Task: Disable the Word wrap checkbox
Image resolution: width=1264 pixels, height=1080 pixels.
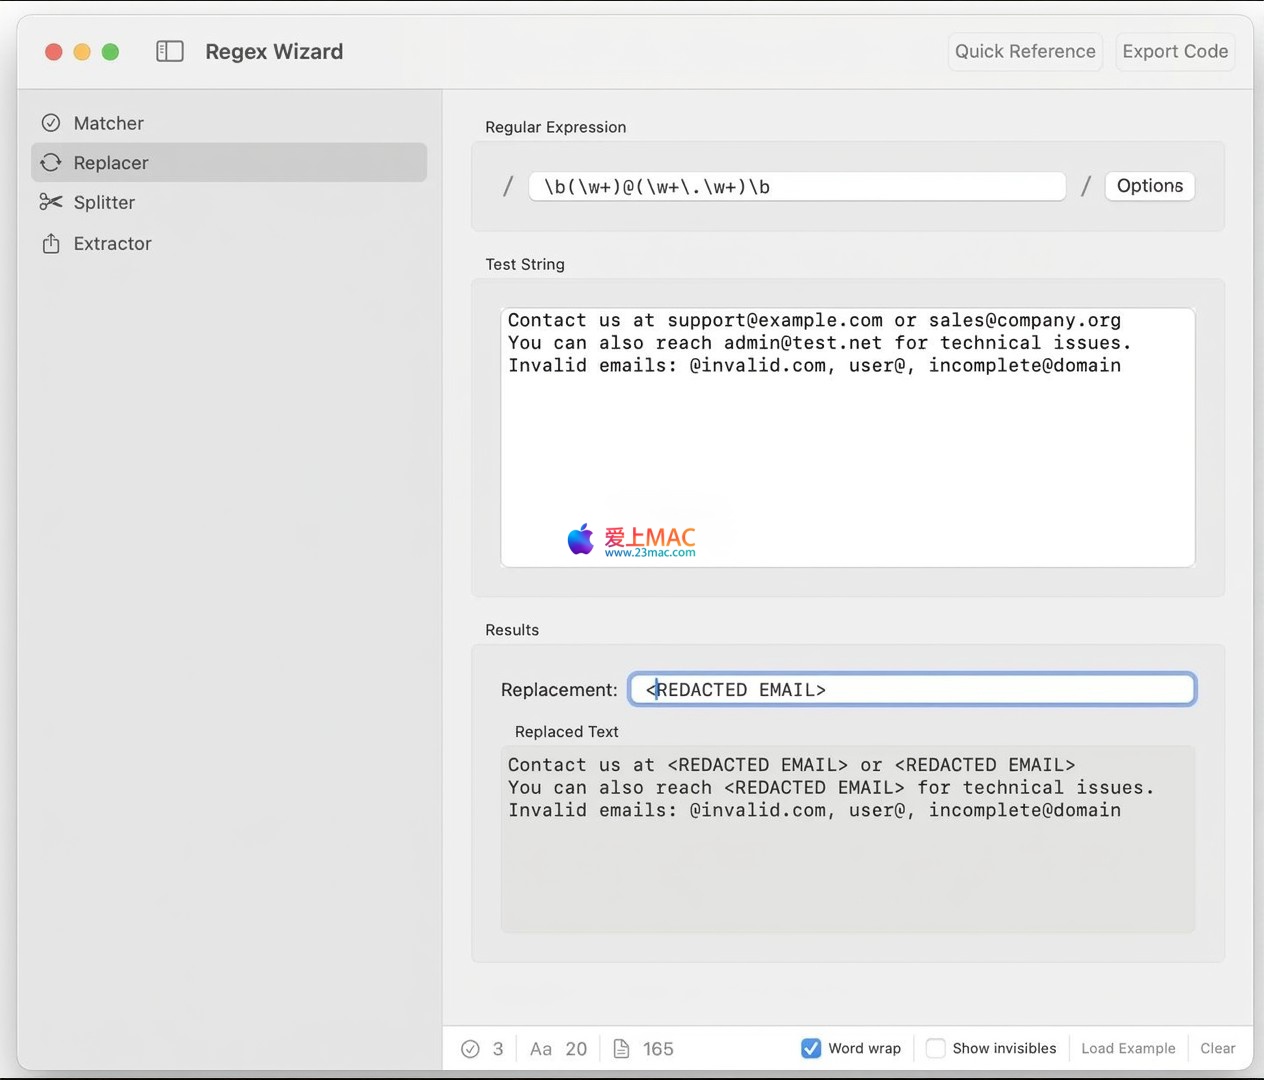Action: [x=811, y=1048]
